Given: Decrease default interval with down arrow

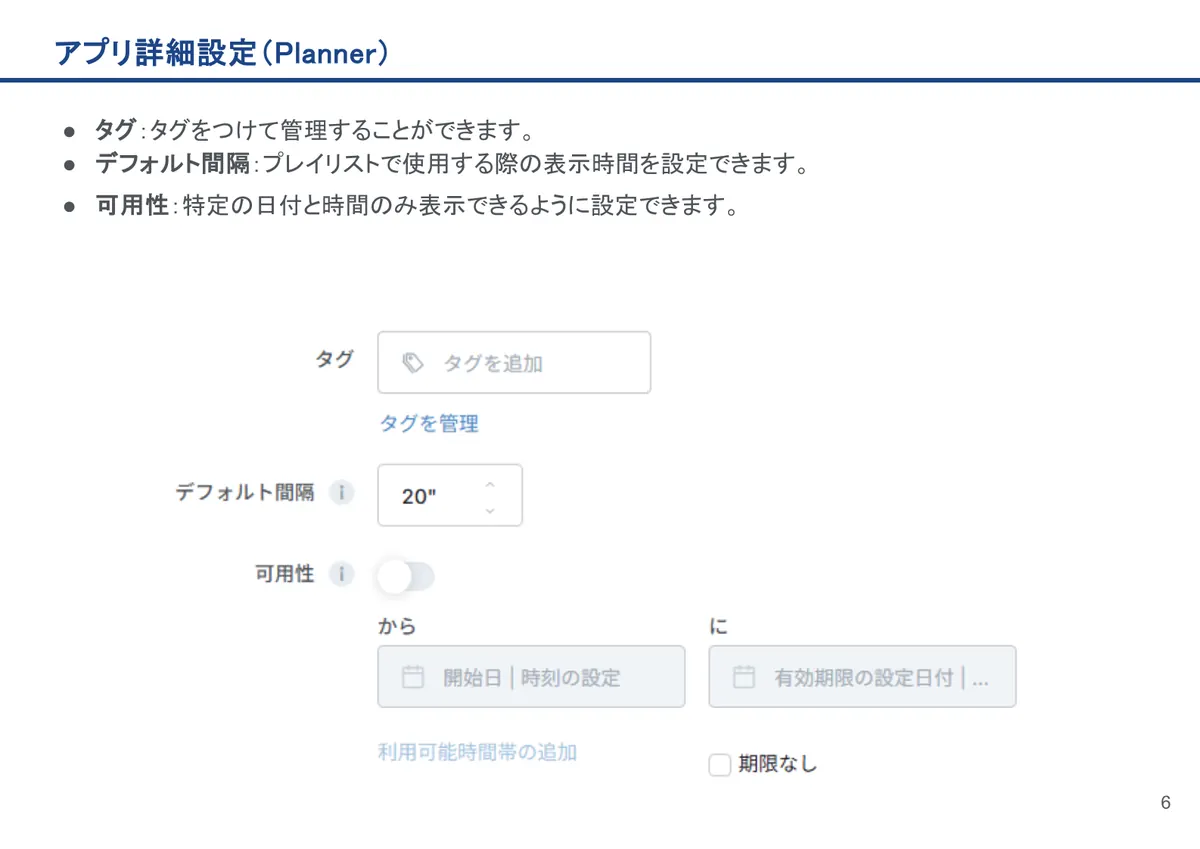Looking at the screenshot, I should [x=489, y=509].
